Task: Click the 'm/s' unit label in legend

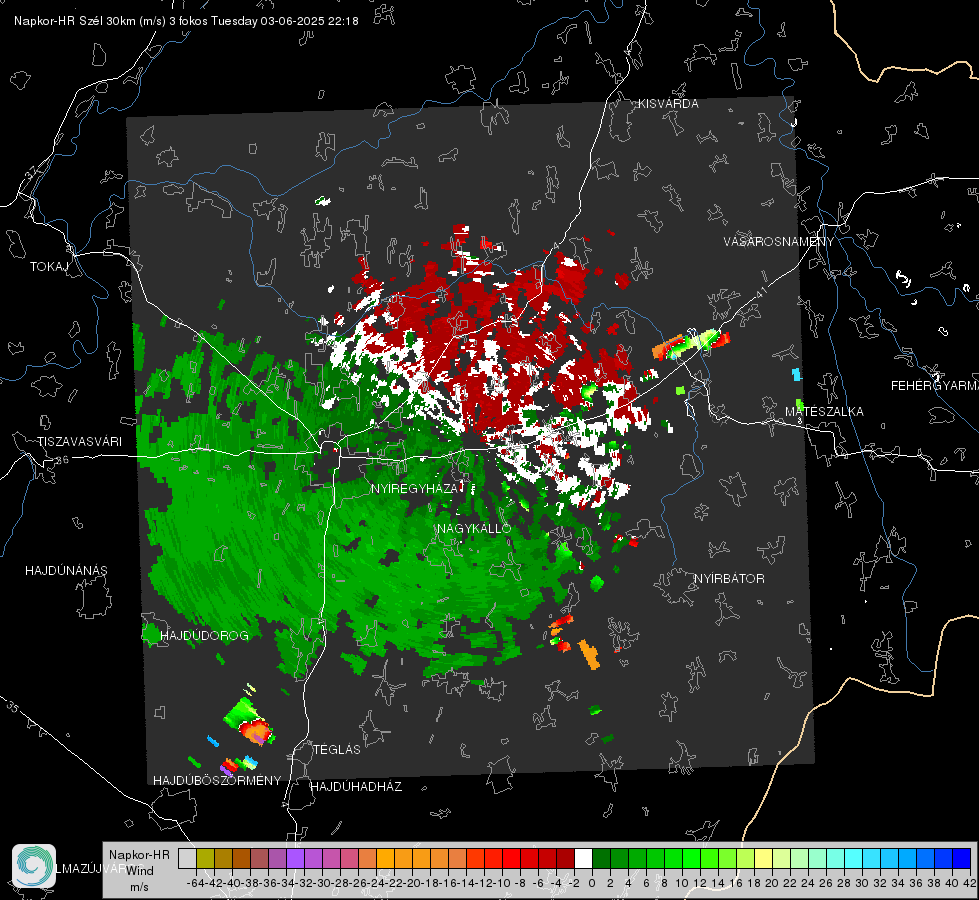Action: pyautogui.click(x=139, y=887)
